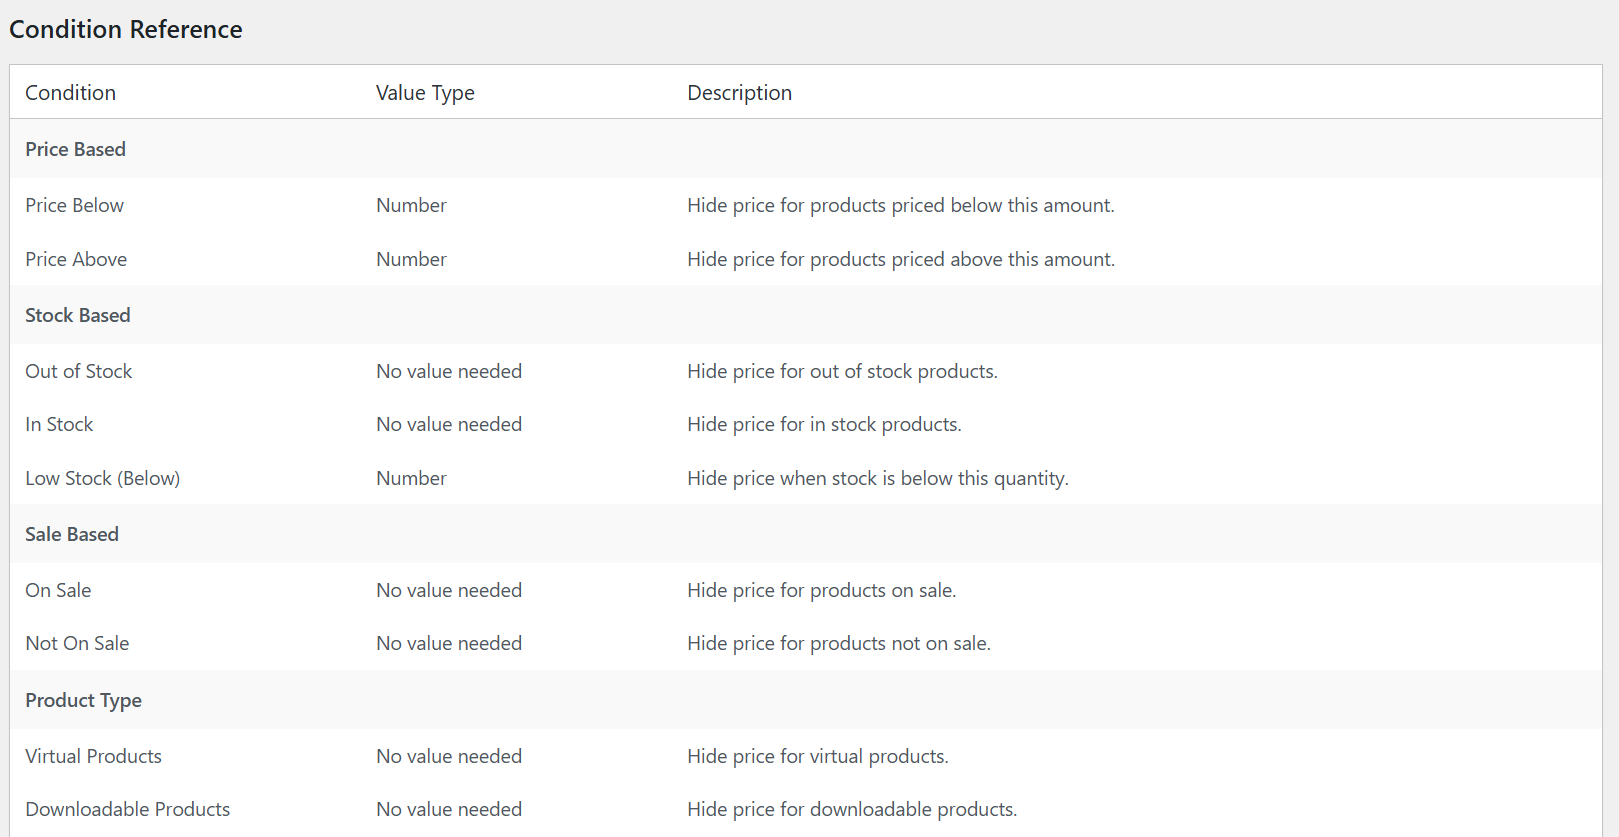Image resolution: width=1619 pixels, height=837 pixels.
Task: Click 'No value needed' in In Stock row
Action: coord(449,424)
